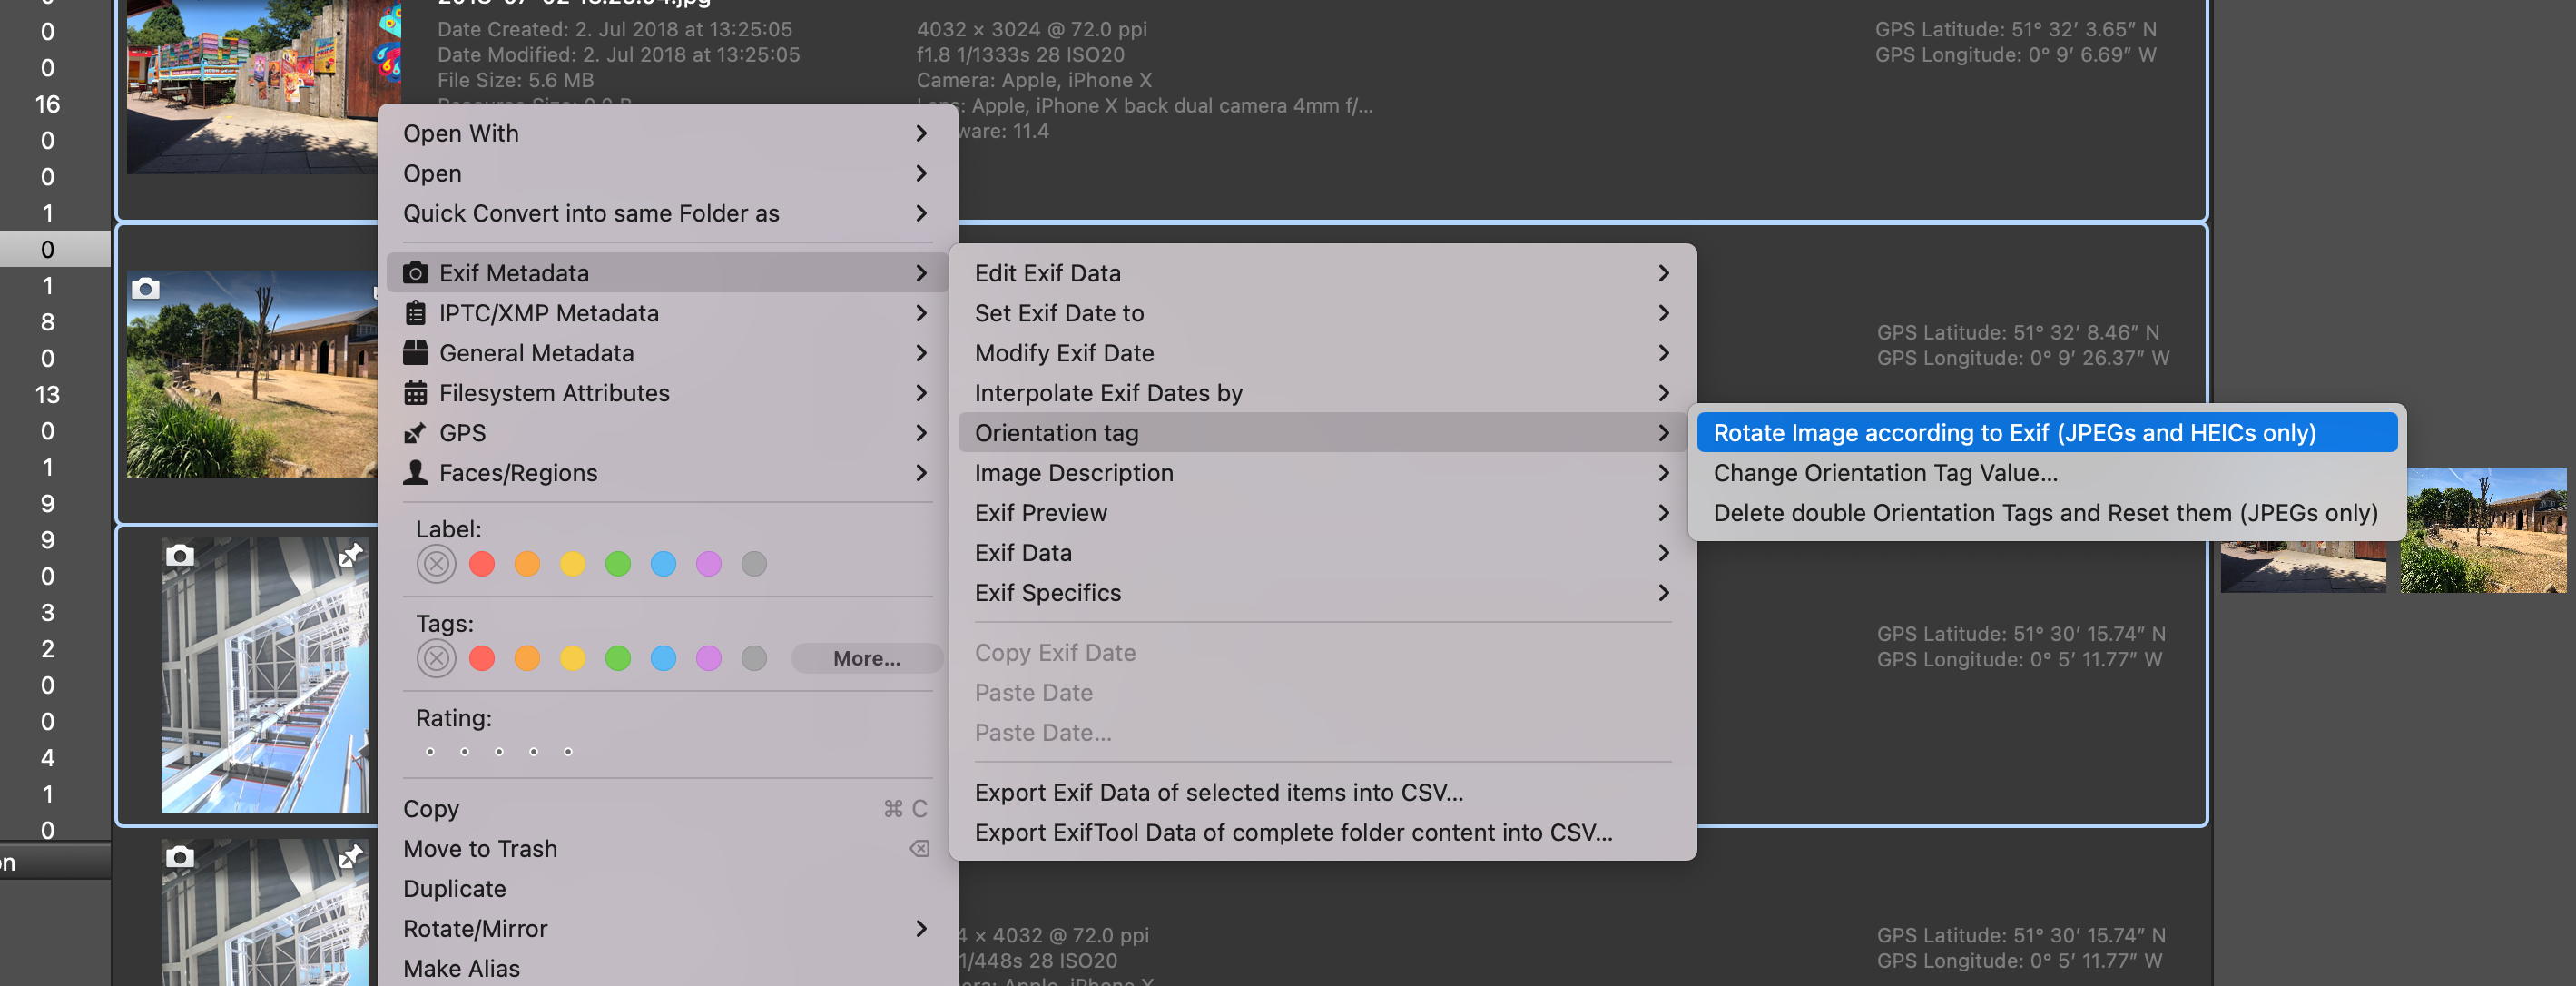Expand the Orientation tag submenu
The image size is (2576, 986).
point(1314,432)
